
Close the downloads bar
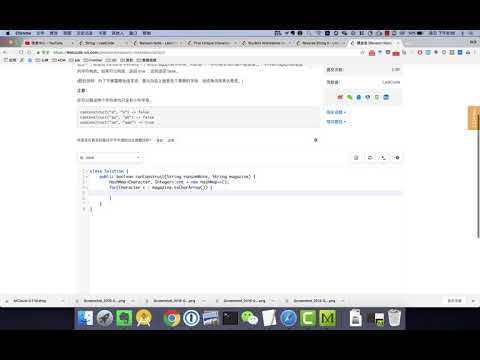473,301
